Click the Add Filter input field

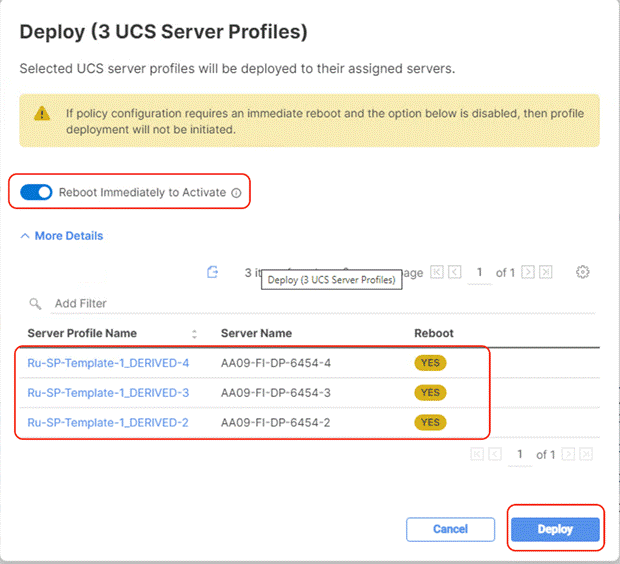click(x=300, y=303)
